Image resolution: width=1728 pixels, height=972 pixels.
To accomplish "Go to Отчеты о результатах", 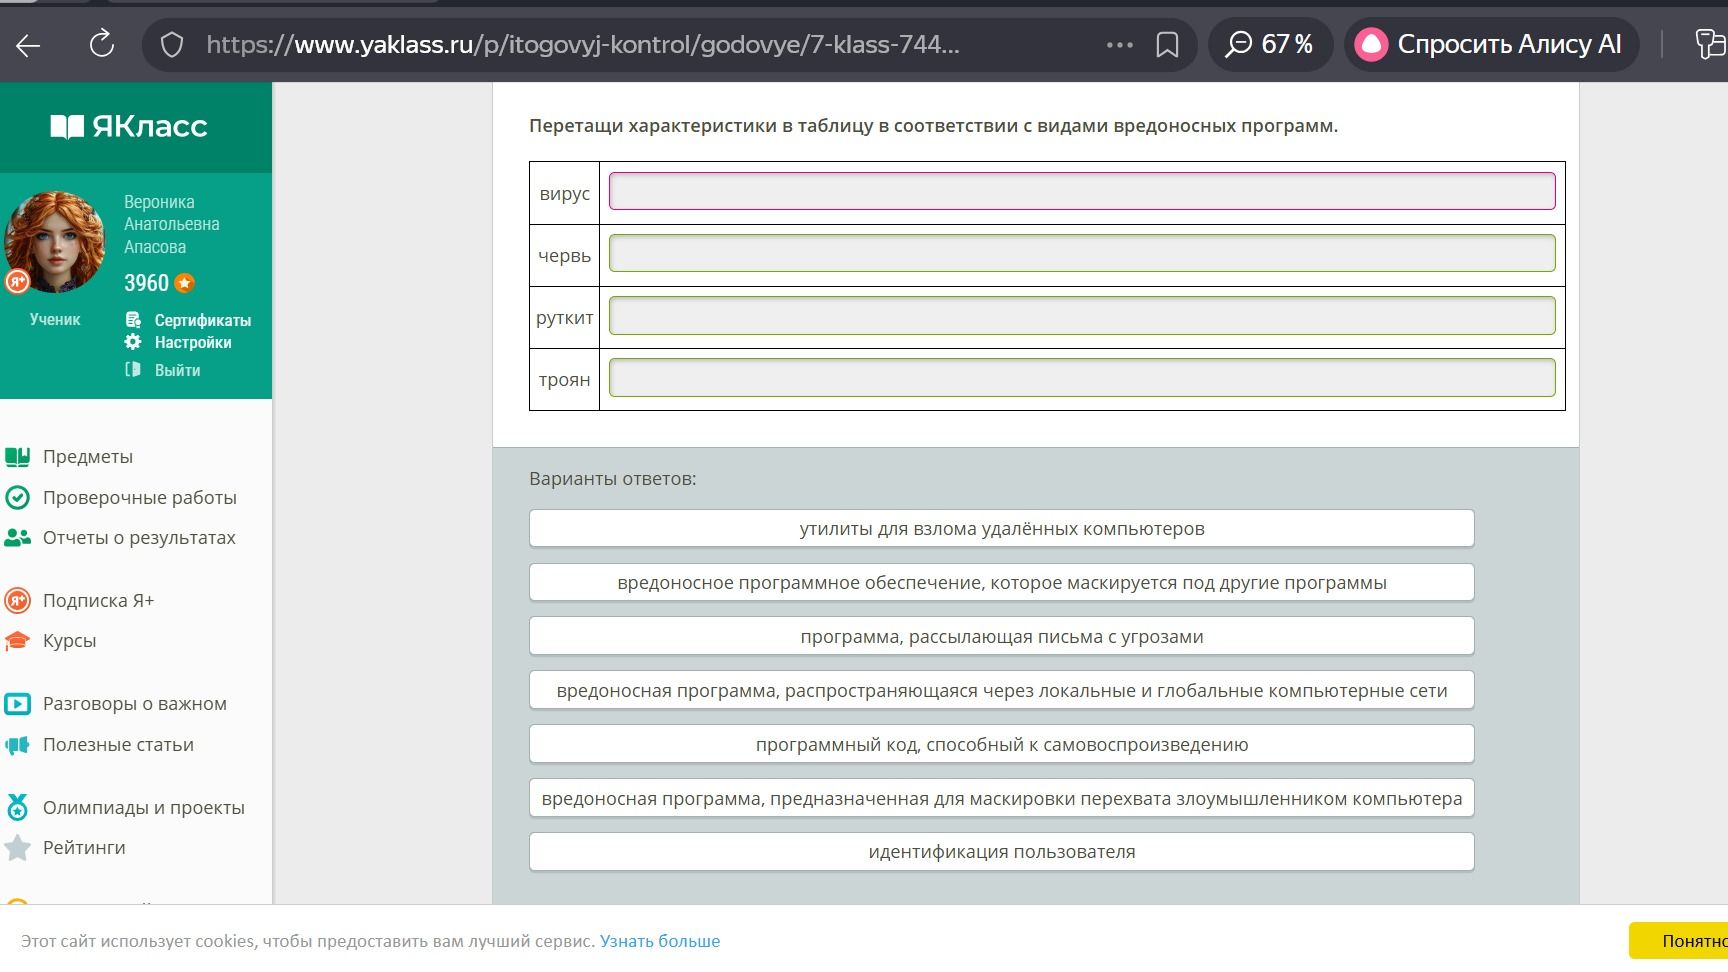I will pyautogui.click(x=139, y=538).
